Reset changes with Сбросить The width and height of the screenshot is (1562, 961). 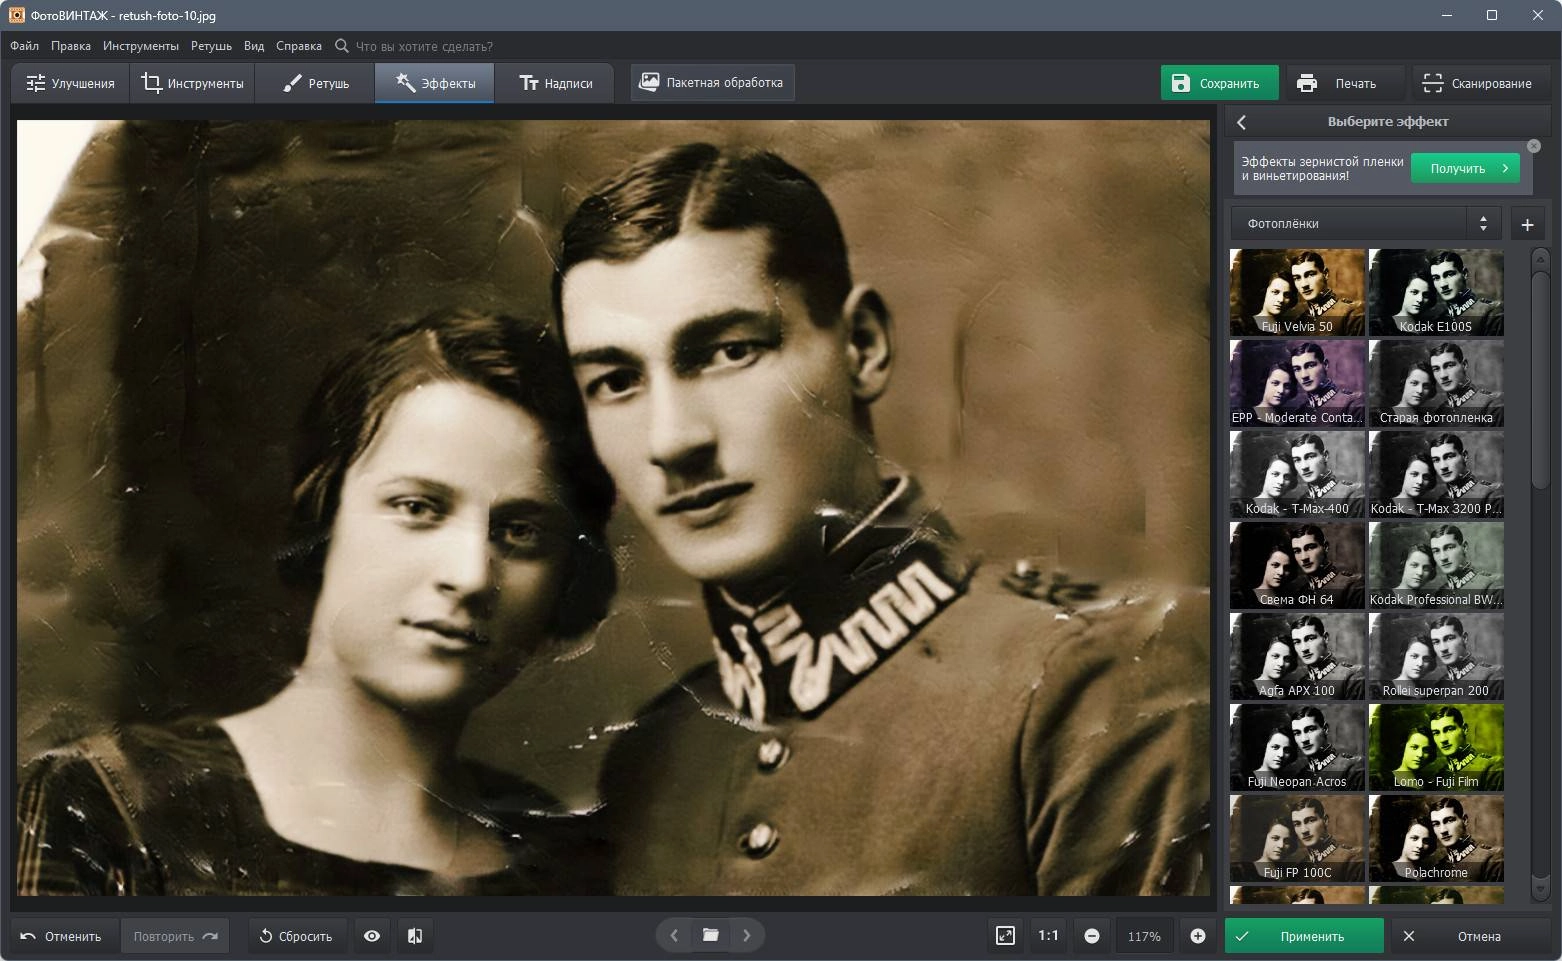296,936
